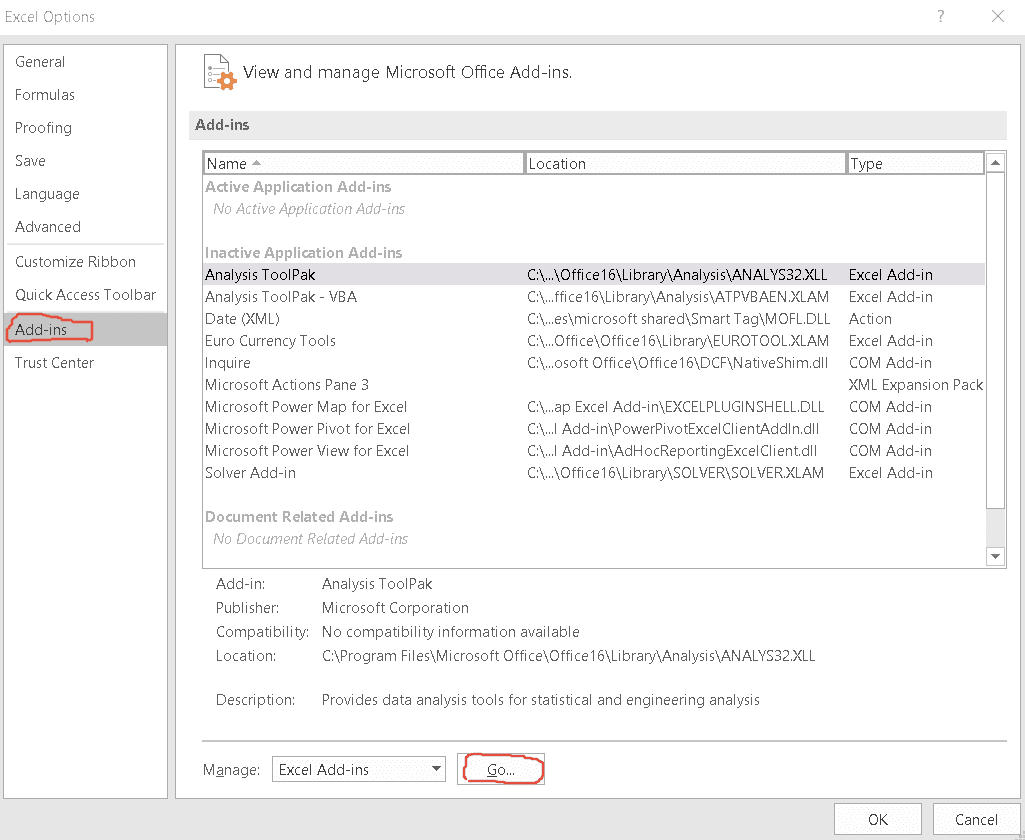Select the Solver Add-in row
This screenshot has height=840, width=1025.
[594, 473]
